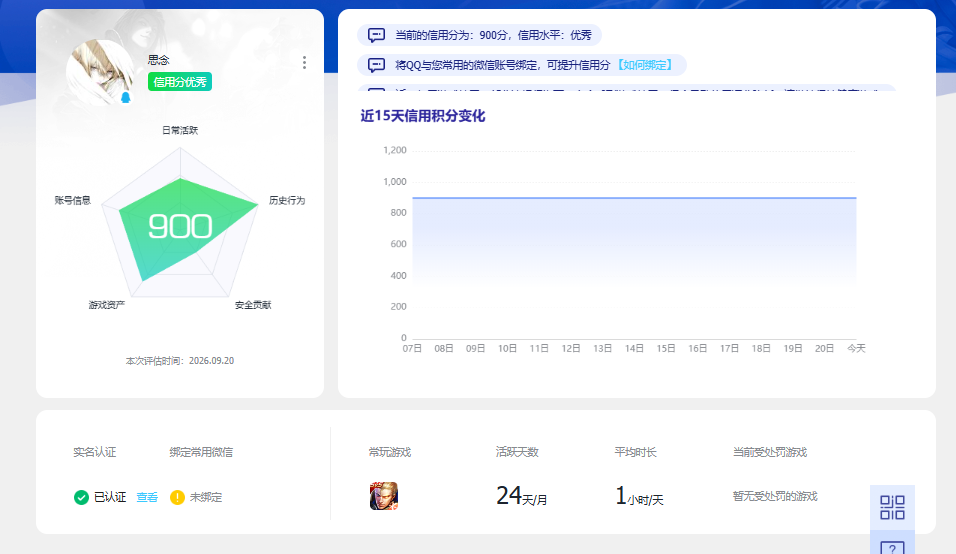Open the 查看 verification link

pos(147,497)
